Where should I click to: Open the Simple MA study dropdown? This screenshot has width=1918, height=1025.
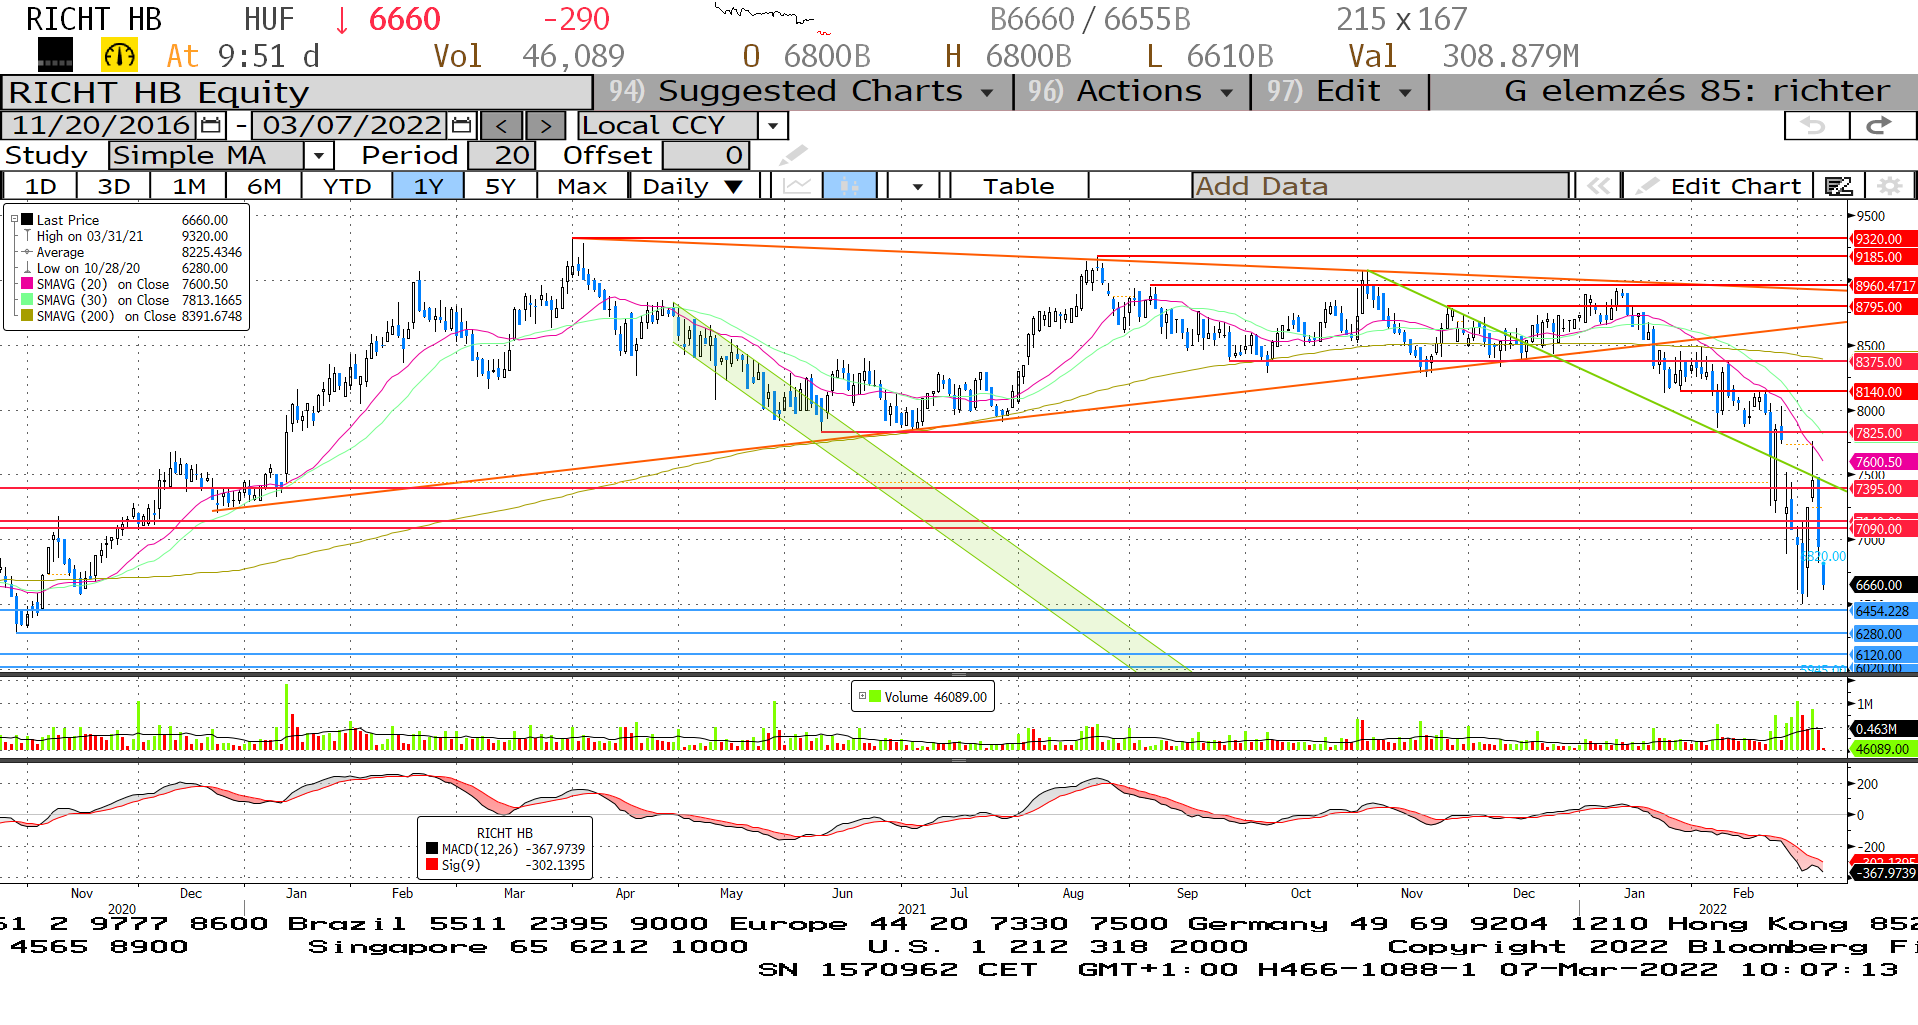click(x=318, y=155)
